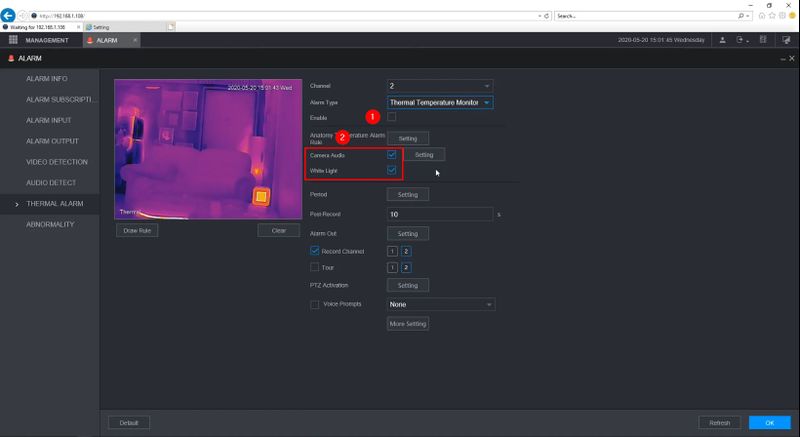The width and height of the screenshot is (800, 437).
Task: Uncheck the Camera Audio checkbox
Action: point(392,155)
